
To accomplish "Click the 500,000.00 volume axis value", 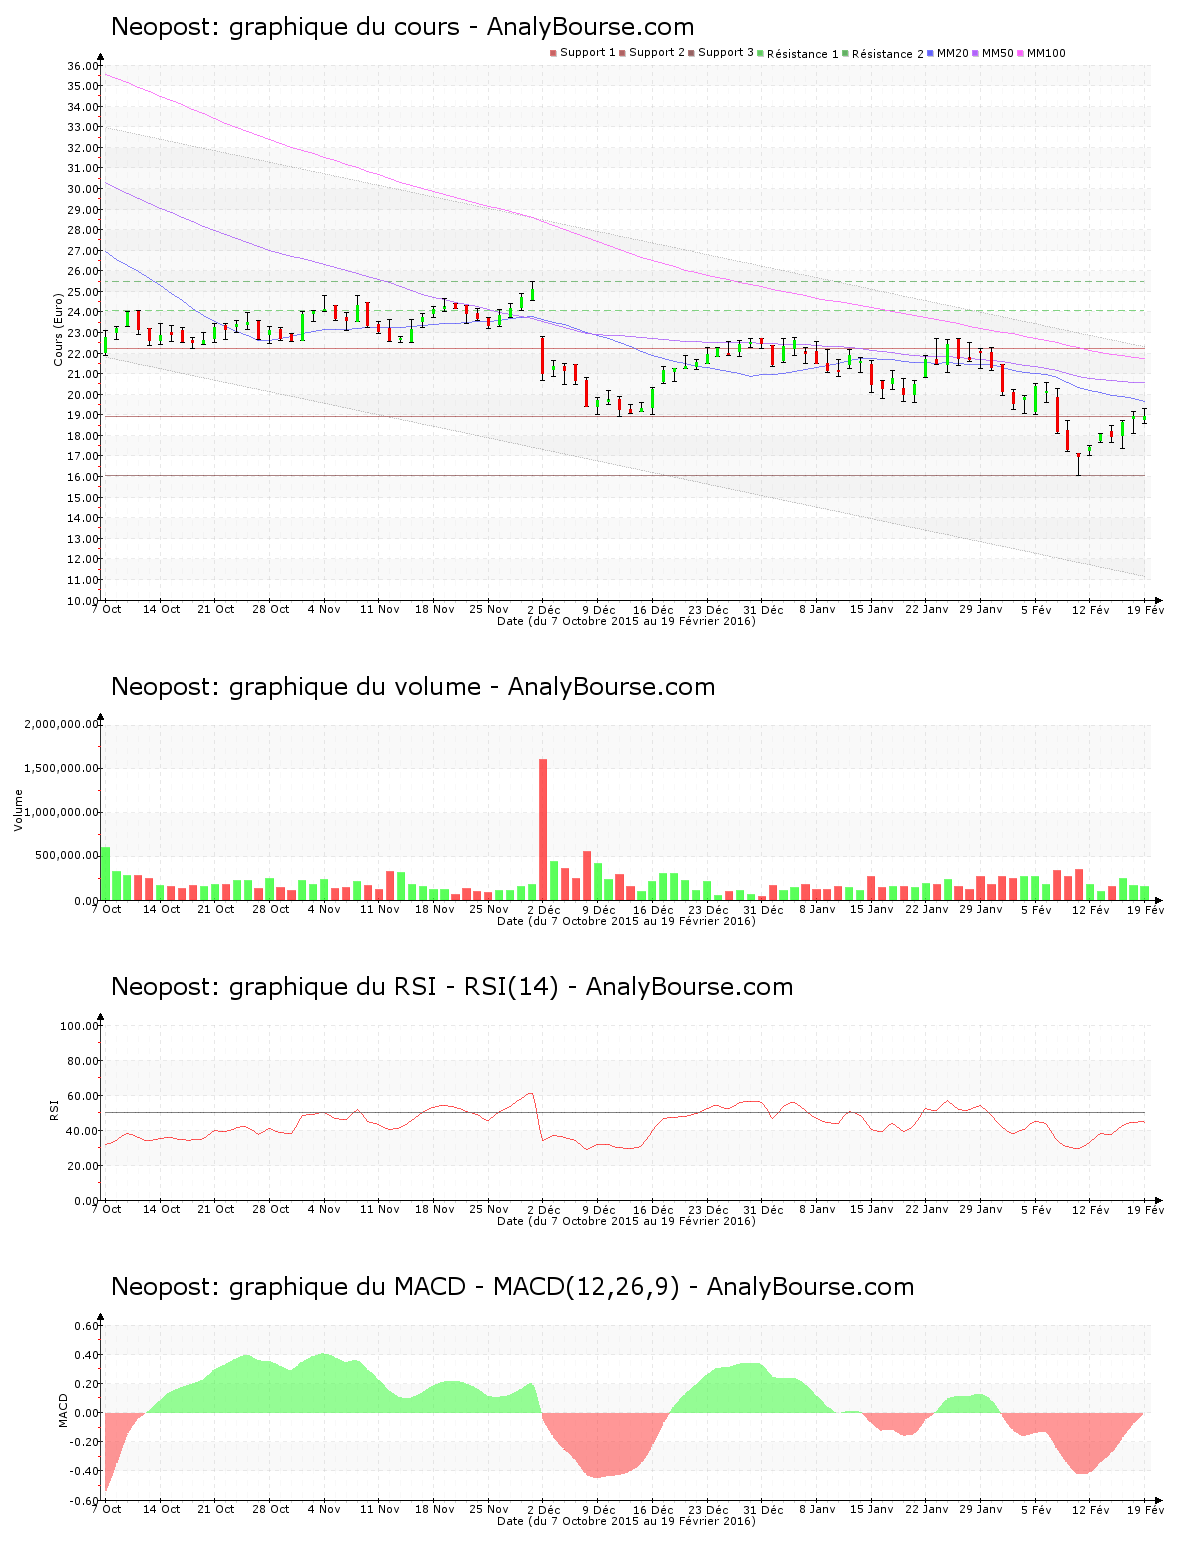I will pyautogui.click(x=66, y=856).
